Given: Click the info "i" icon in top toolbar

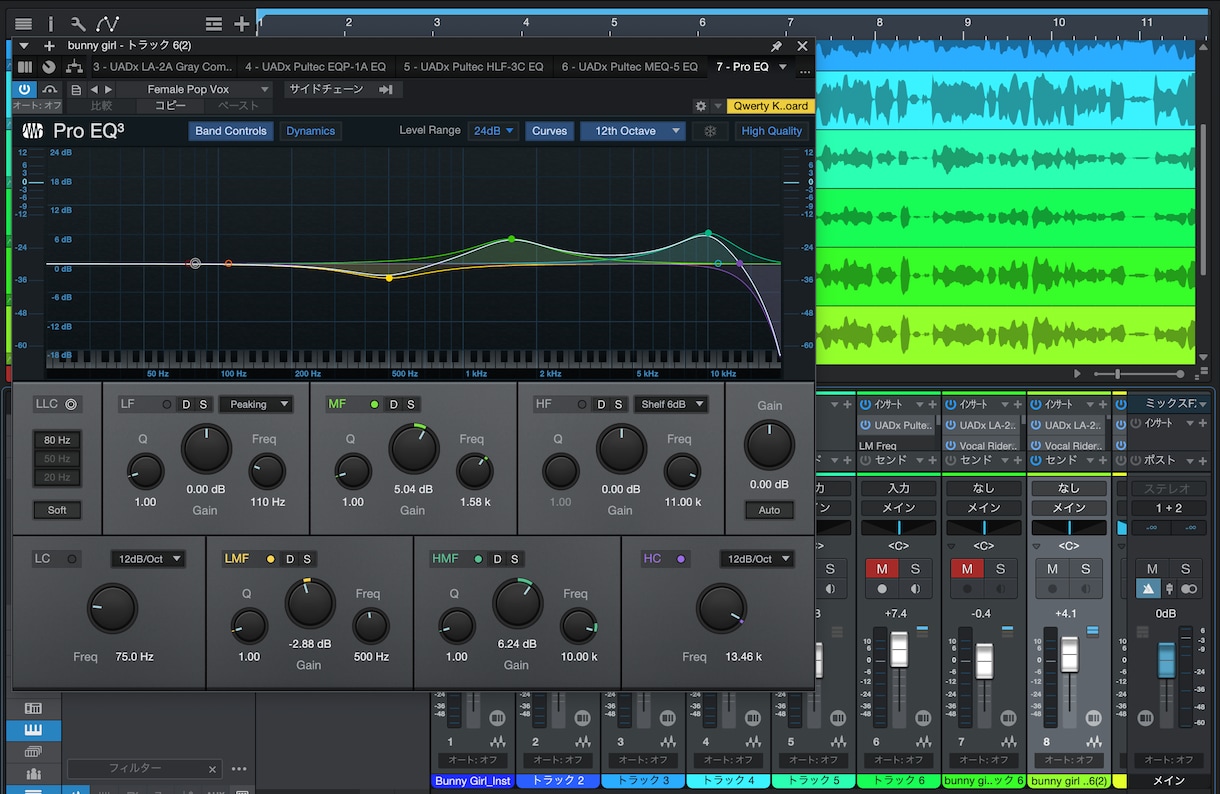Looking at the screenshot, I should (x=51, y=23).
